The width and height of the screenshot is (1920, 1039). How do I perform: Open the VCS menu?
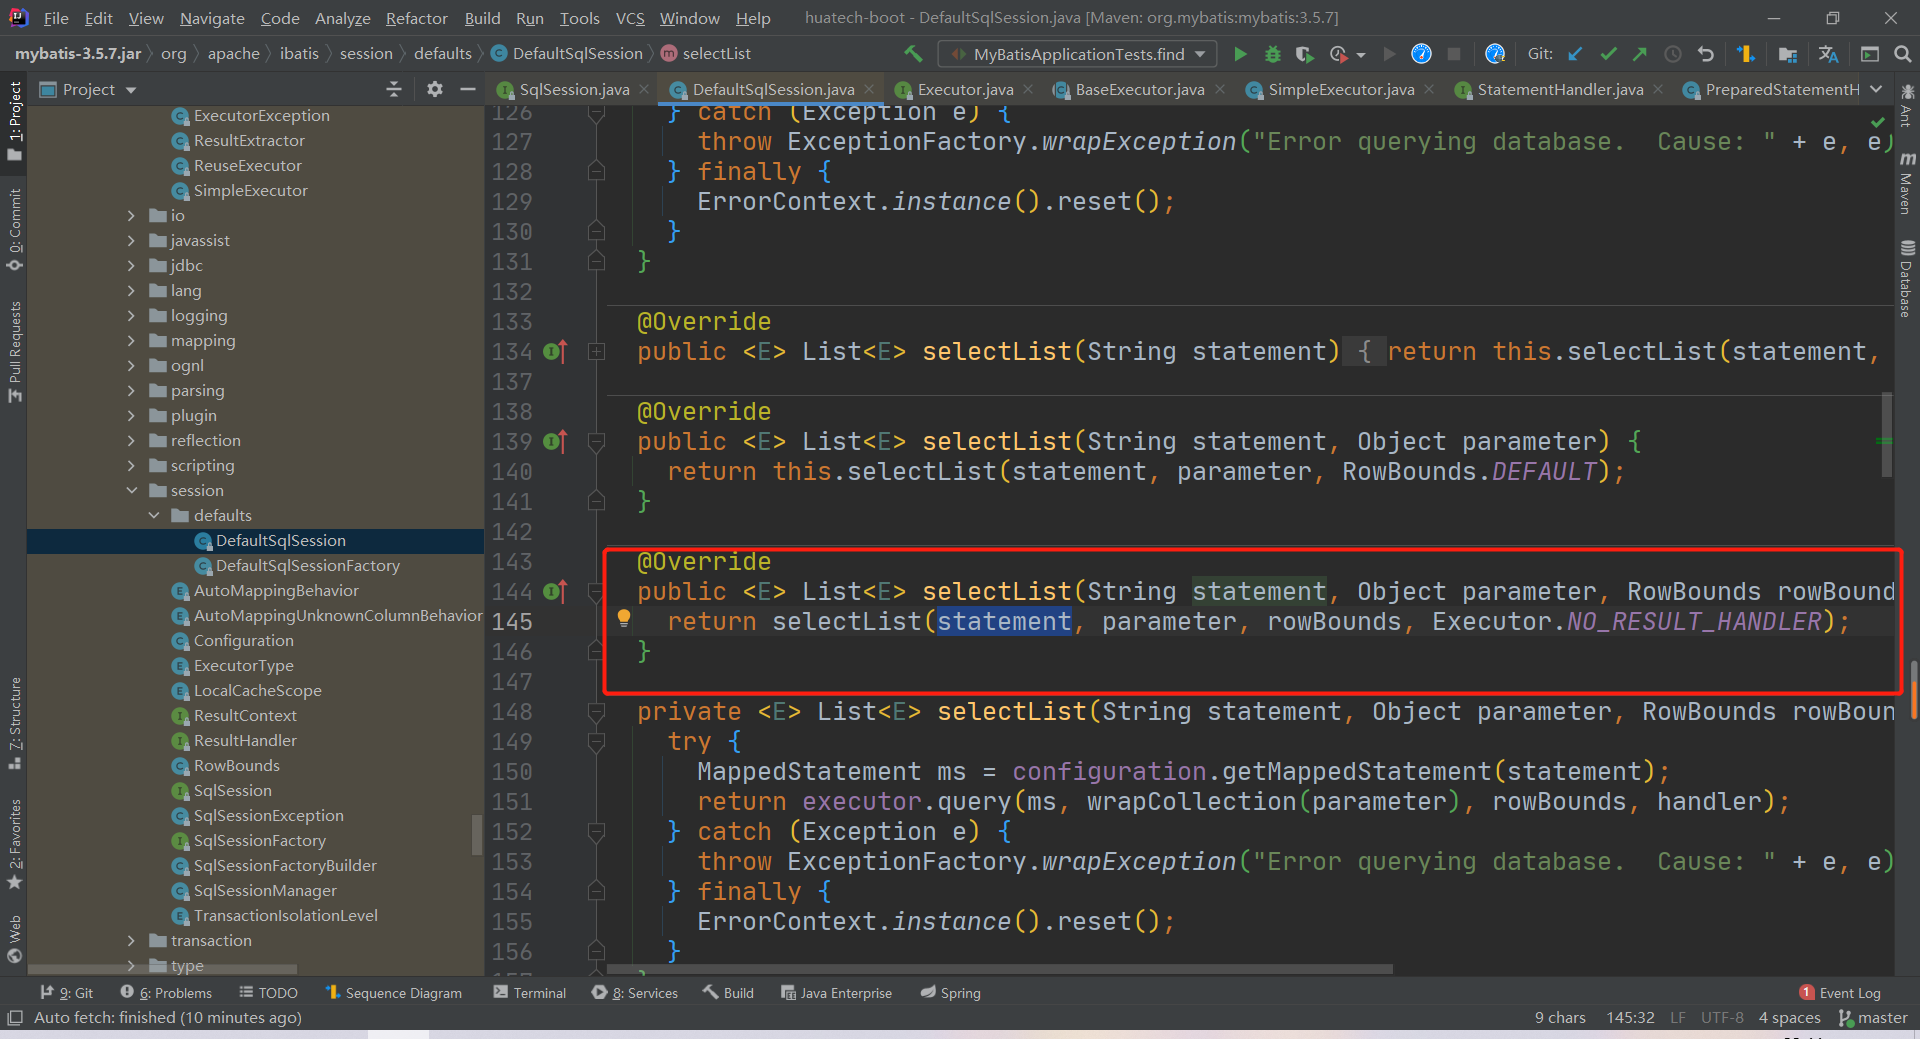pos(630,18)
